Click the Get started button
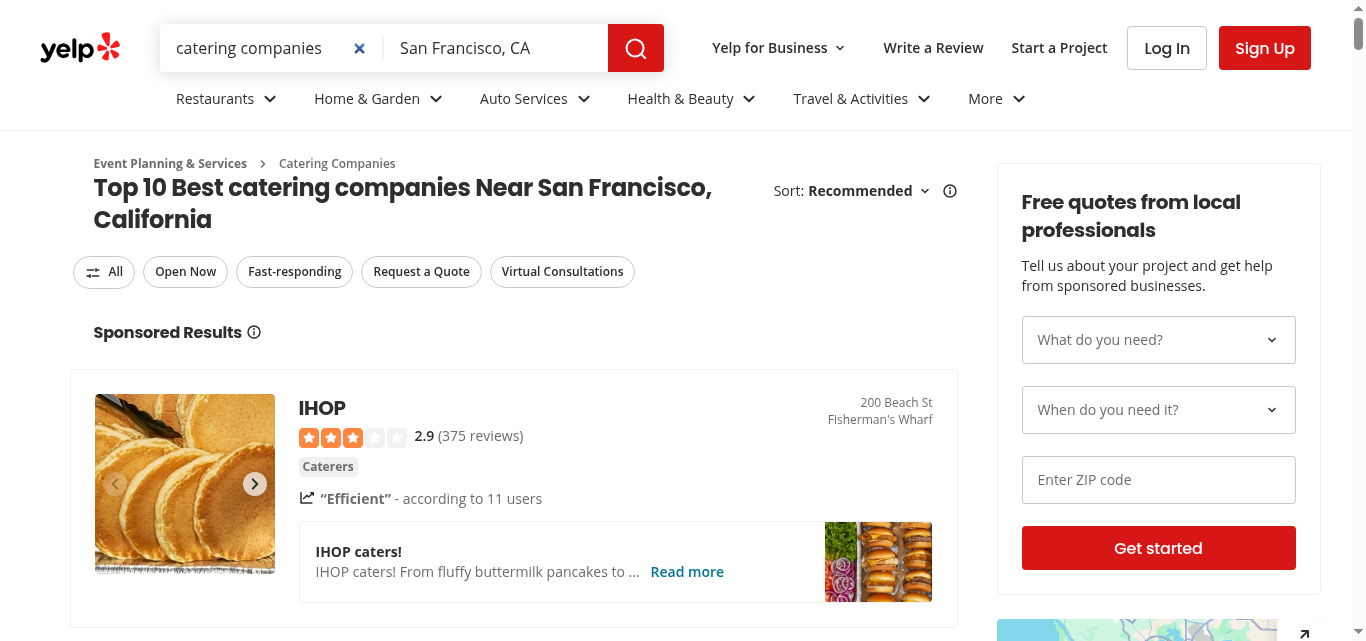1366x641 pixels. pyautogui.click(x=1158, y=548)
